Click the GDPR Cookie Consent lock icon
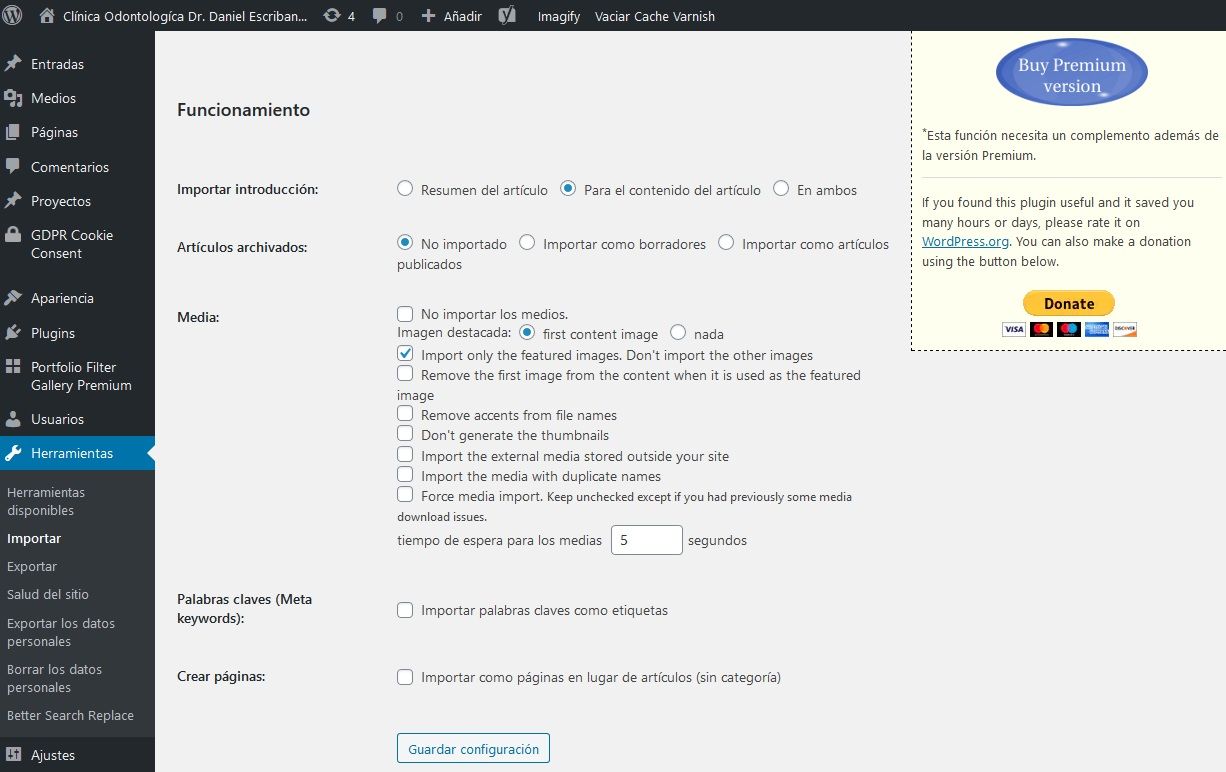Screen dimensions: 1226x772 13,235
